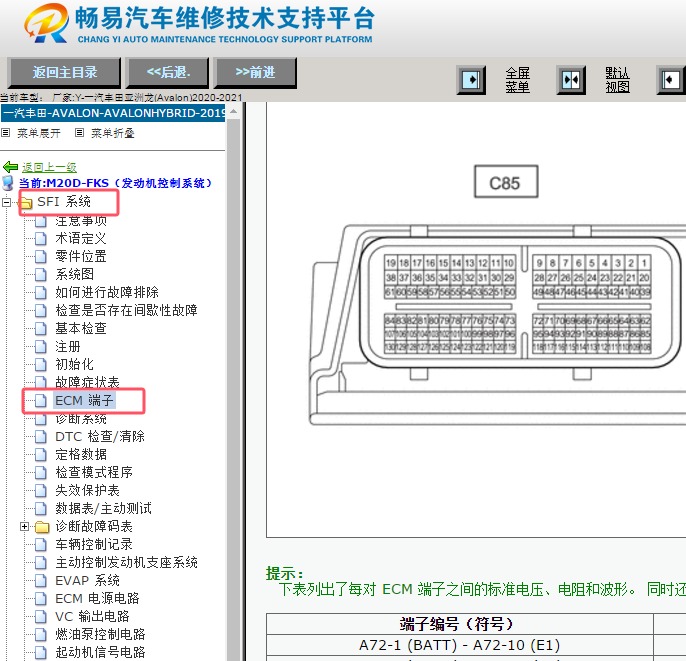Click A72-1 (BATT) - A72-10 (E1) cell
The image size is (686, 661).
tap(459, 645)
